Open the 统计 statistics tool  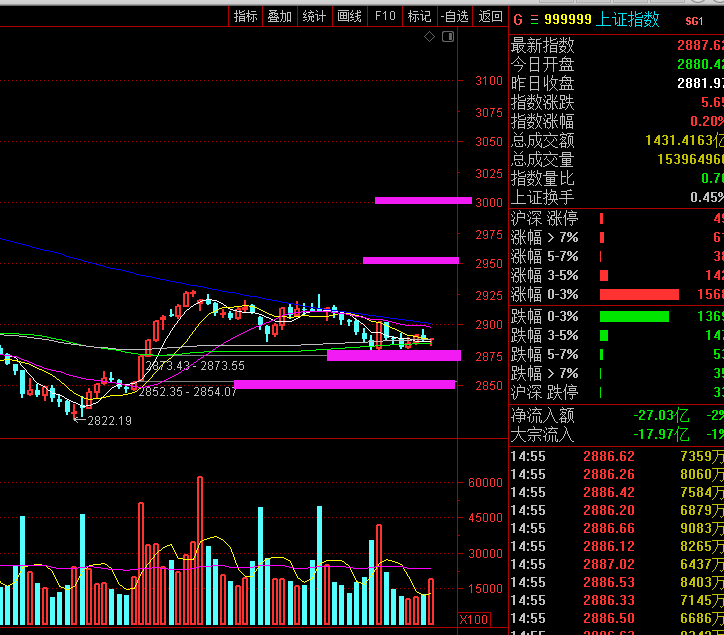click(x=314, y=16)
